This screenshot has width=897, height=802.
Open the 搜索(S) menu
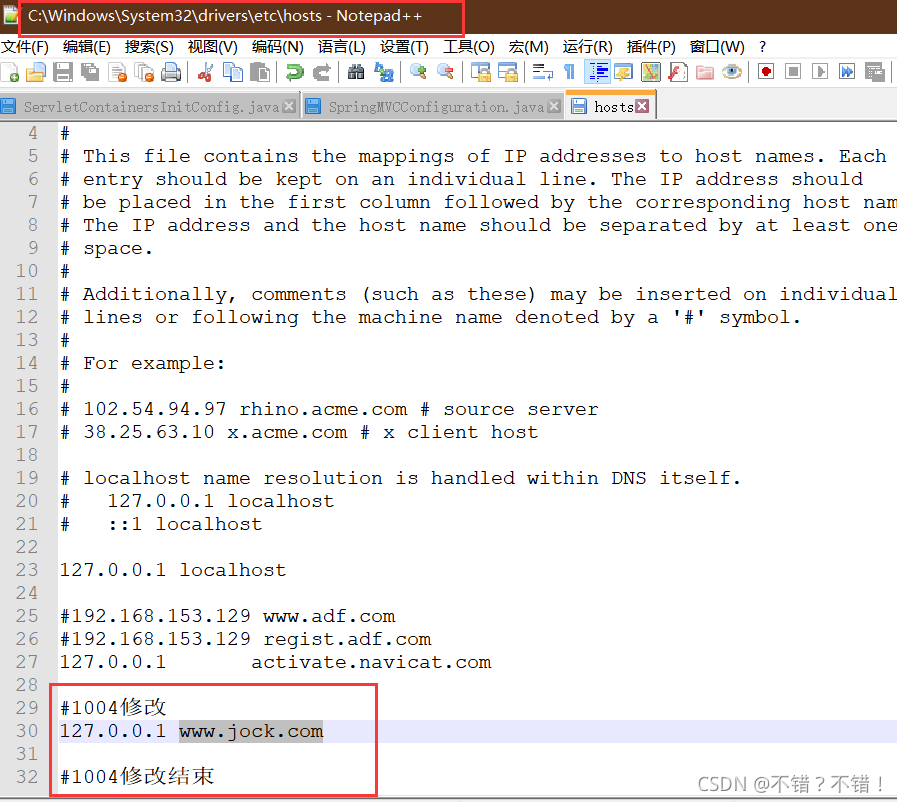tap(149, 47)
